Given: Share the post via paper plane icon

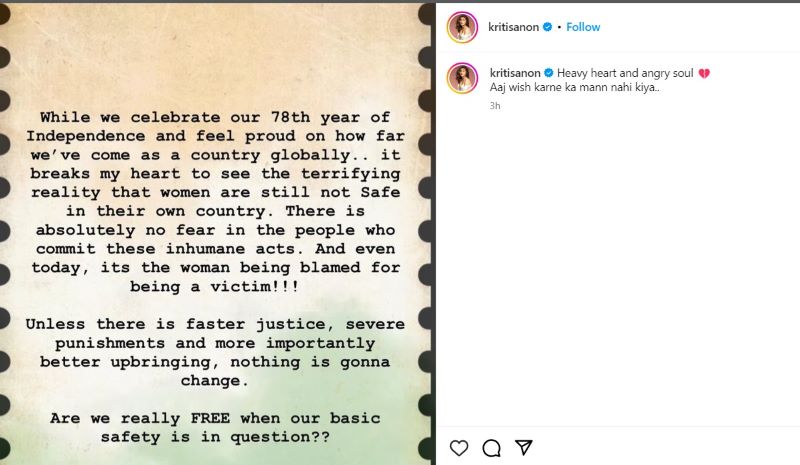Looking at the screenshot, I should click(x=524, y=447).
